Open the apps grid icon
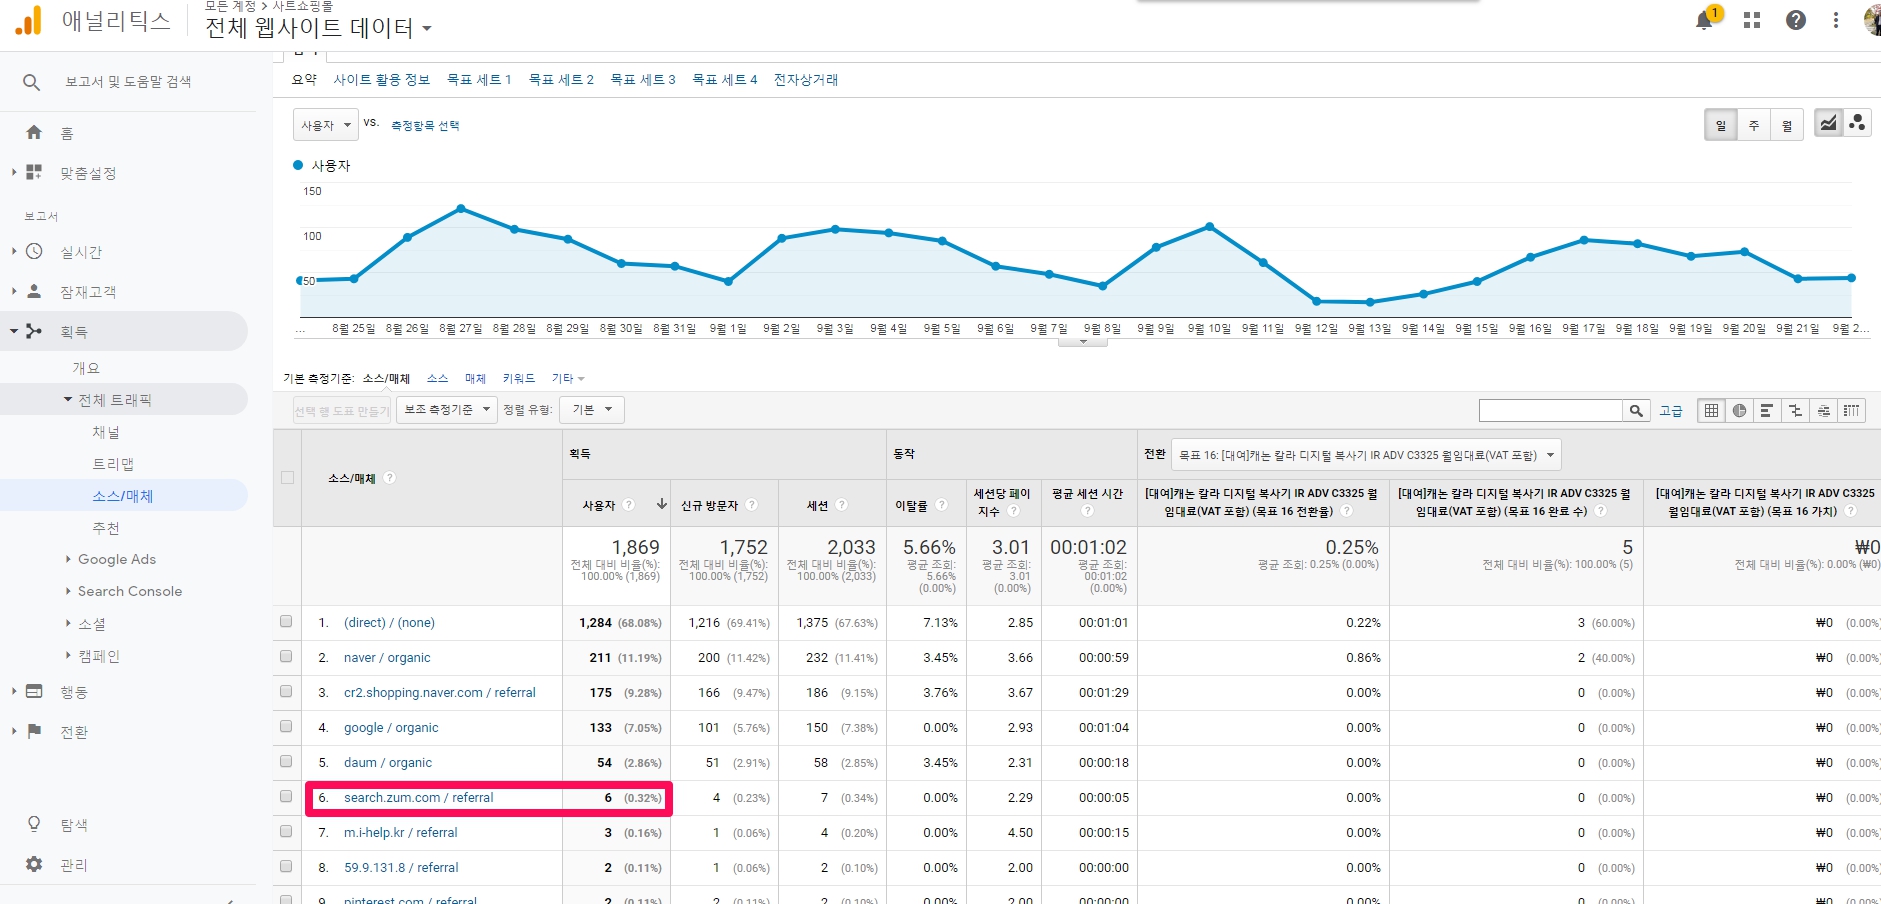 (x=1751, y=20)
